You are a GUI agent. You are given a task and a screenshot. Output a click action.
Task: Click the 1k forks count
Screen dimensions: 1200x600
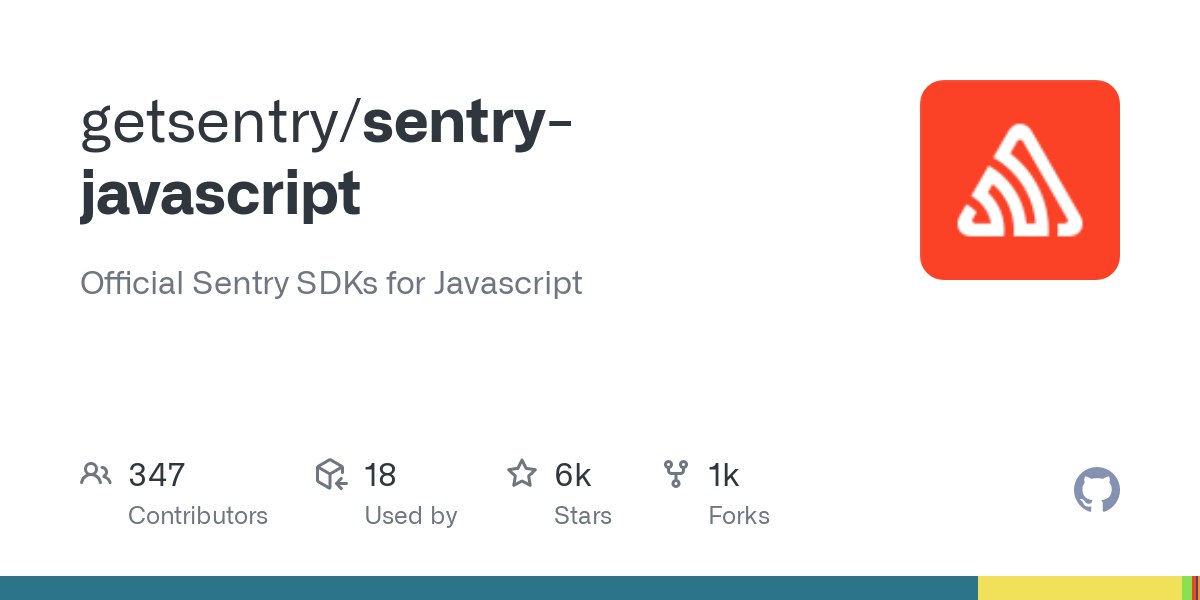click(724, 475)
